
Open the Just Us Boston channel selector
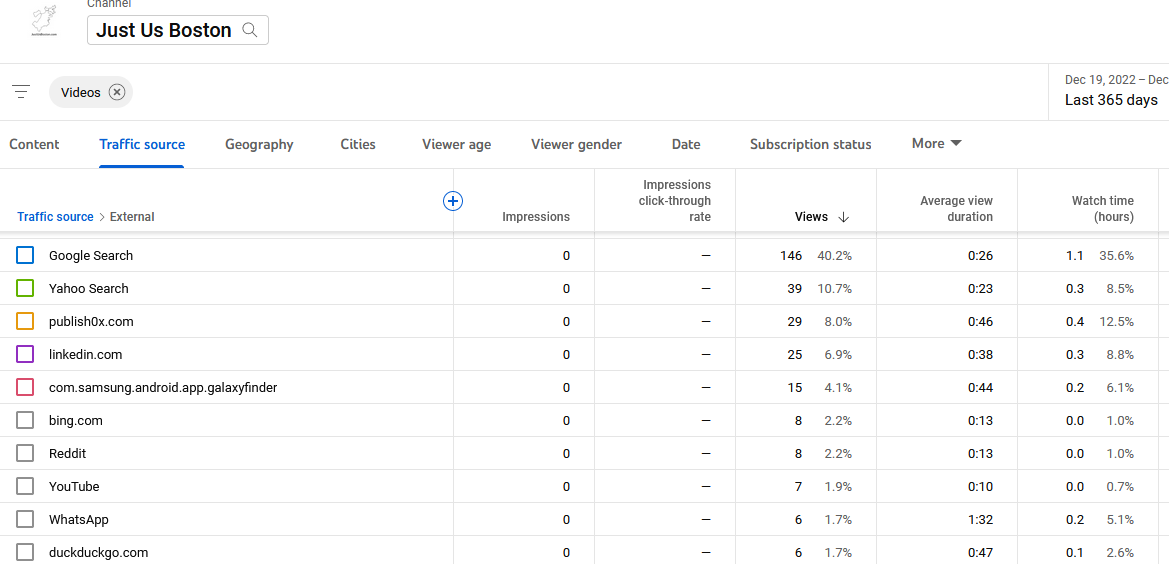coord(177,30)
